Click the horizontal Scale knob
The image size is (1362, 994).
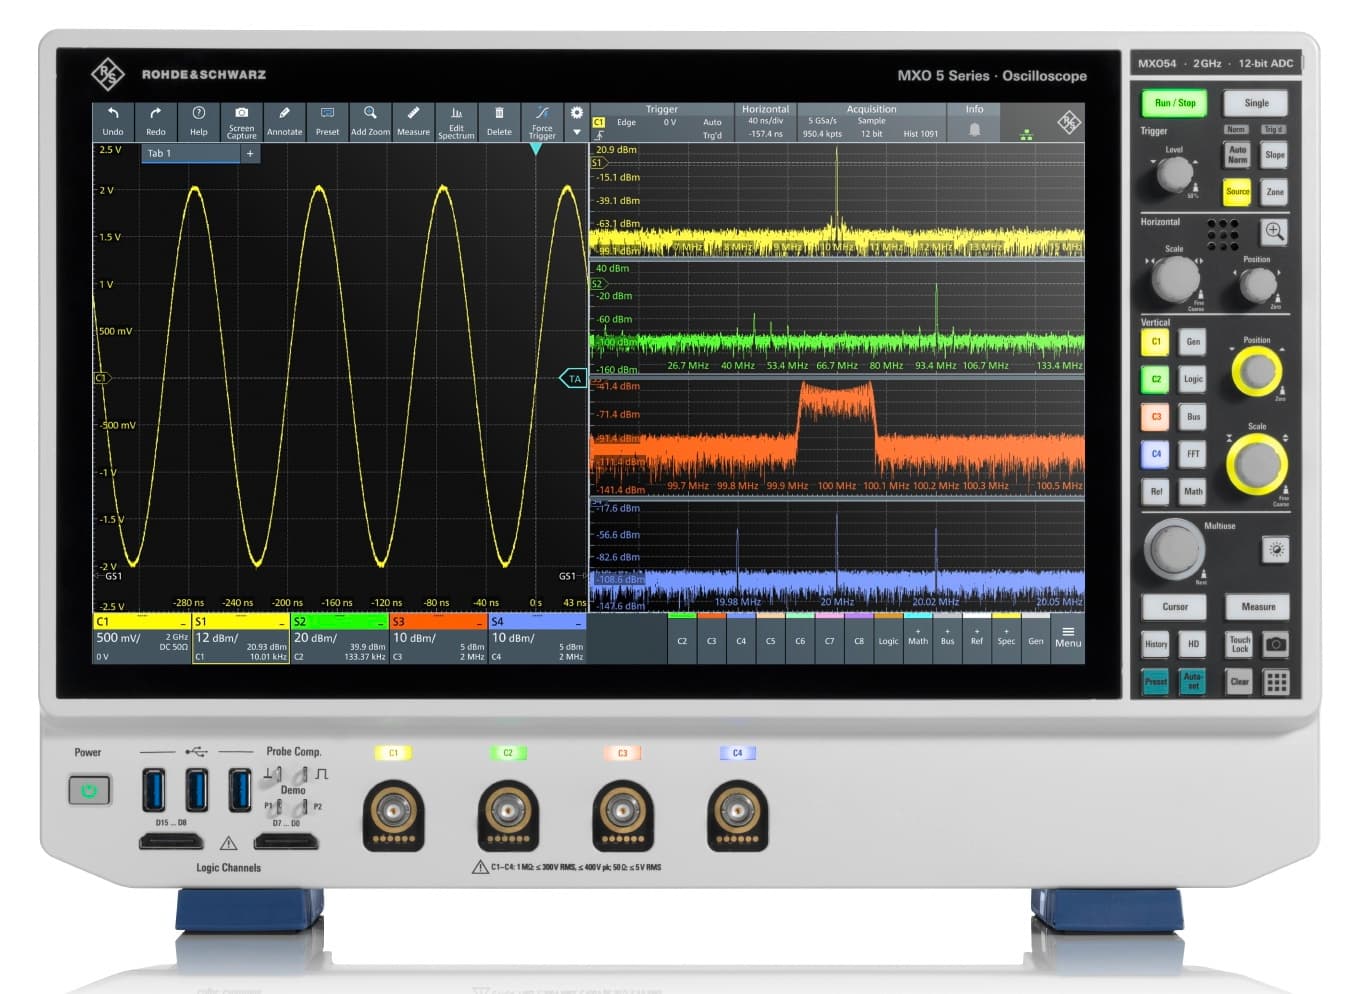1174,279
